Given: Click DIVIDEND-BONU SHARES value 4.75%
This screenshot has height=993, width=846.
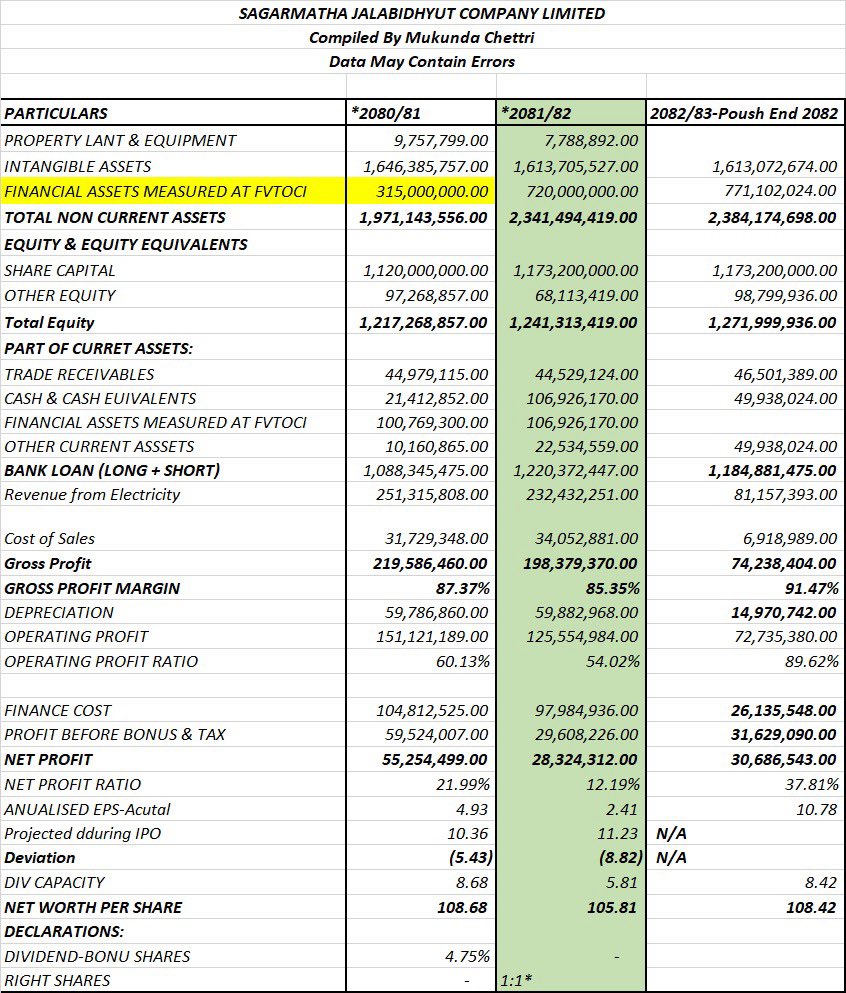Looking at the screenshot, I should (x=467, y=956).
